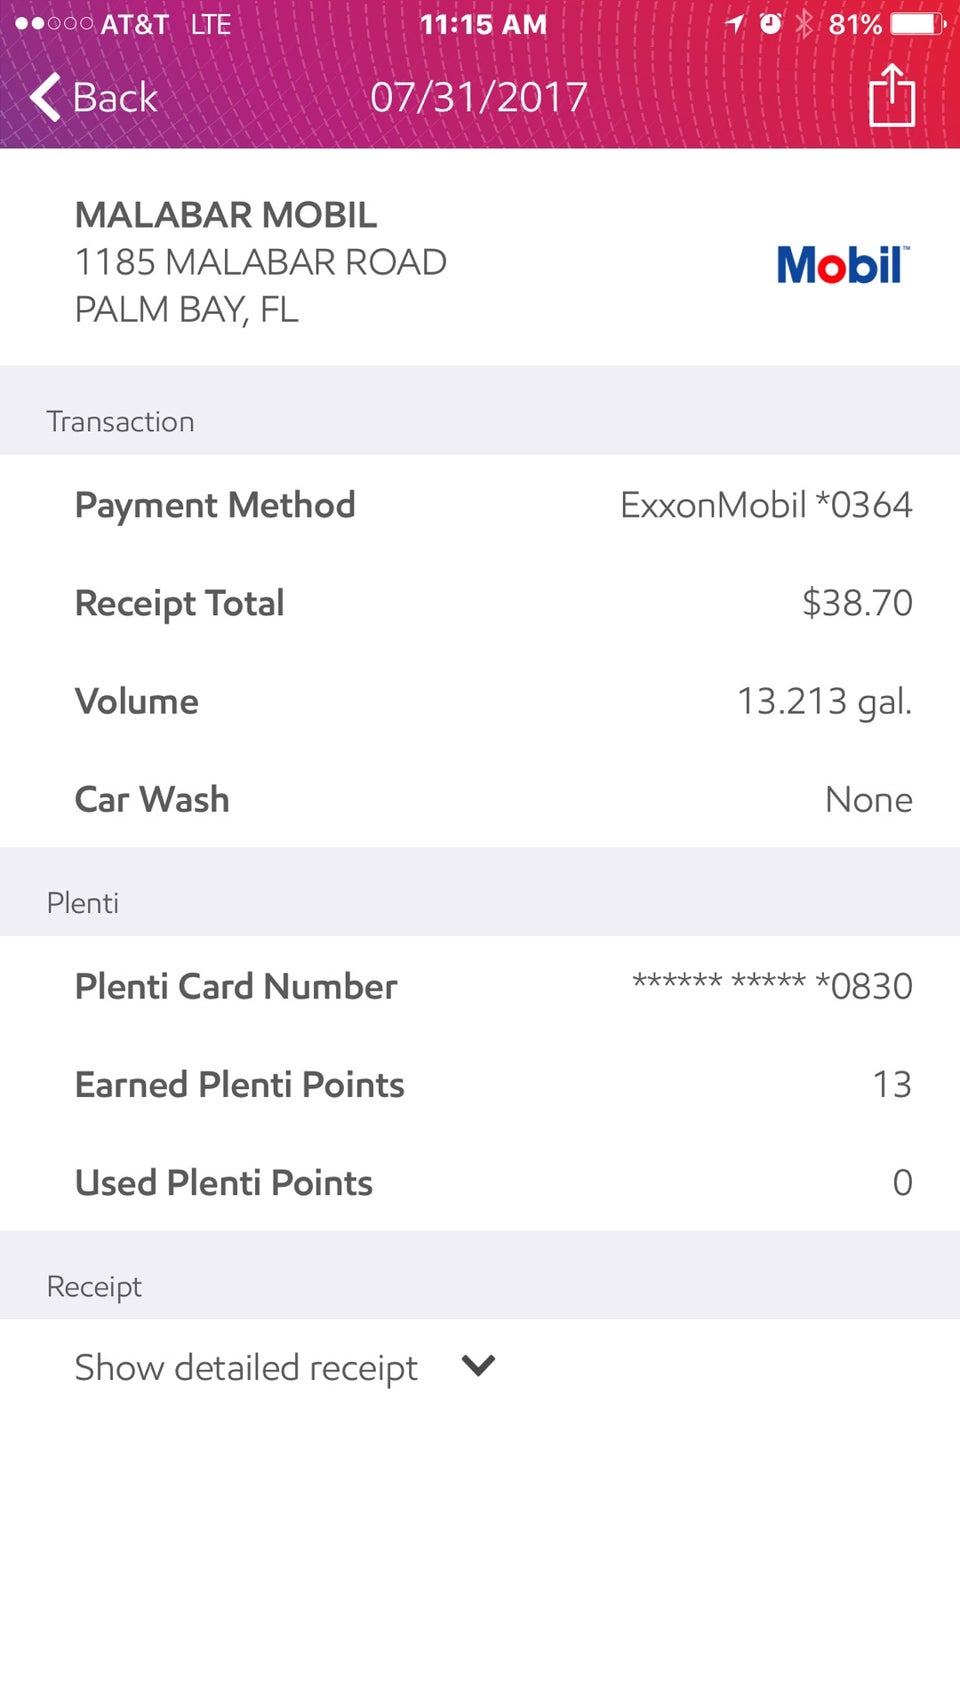
Task: Tap the 07/31/2017 date title
Action: (x=479, y=97)
